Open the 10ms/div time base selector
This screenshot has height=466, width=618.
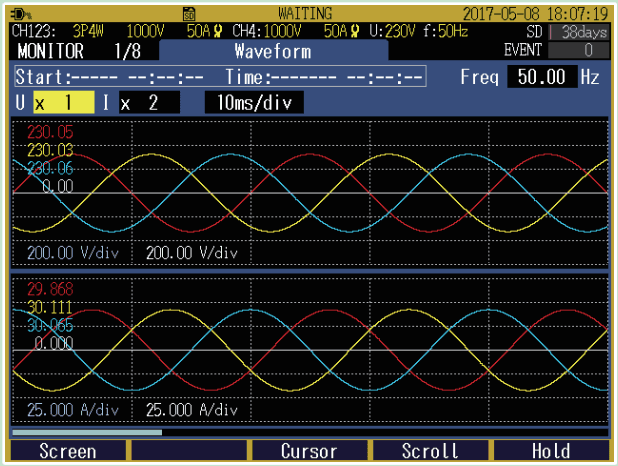tap(254, 102)
